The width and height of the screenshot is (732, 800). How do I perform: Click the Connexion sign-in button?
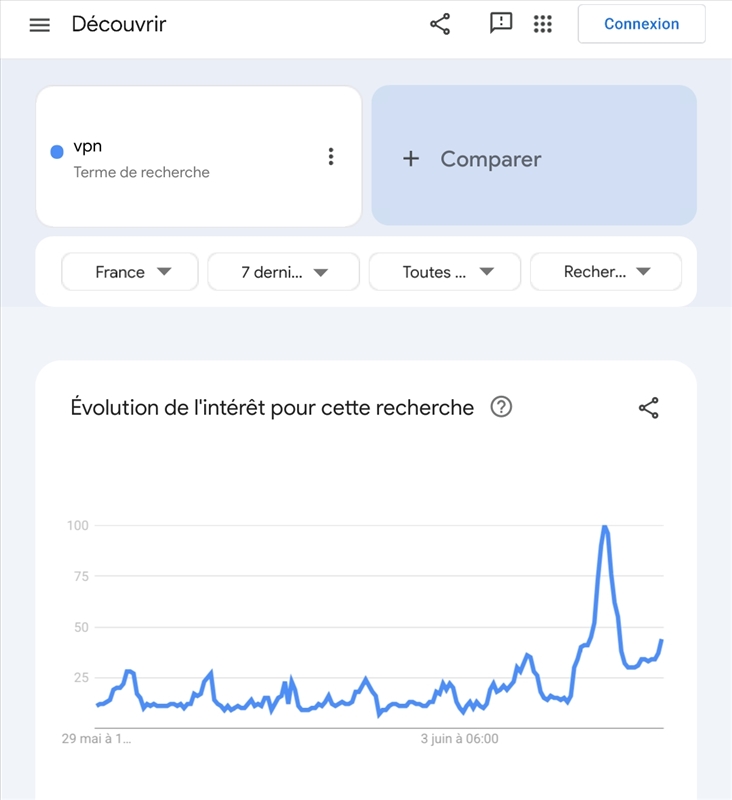[641, 24]
